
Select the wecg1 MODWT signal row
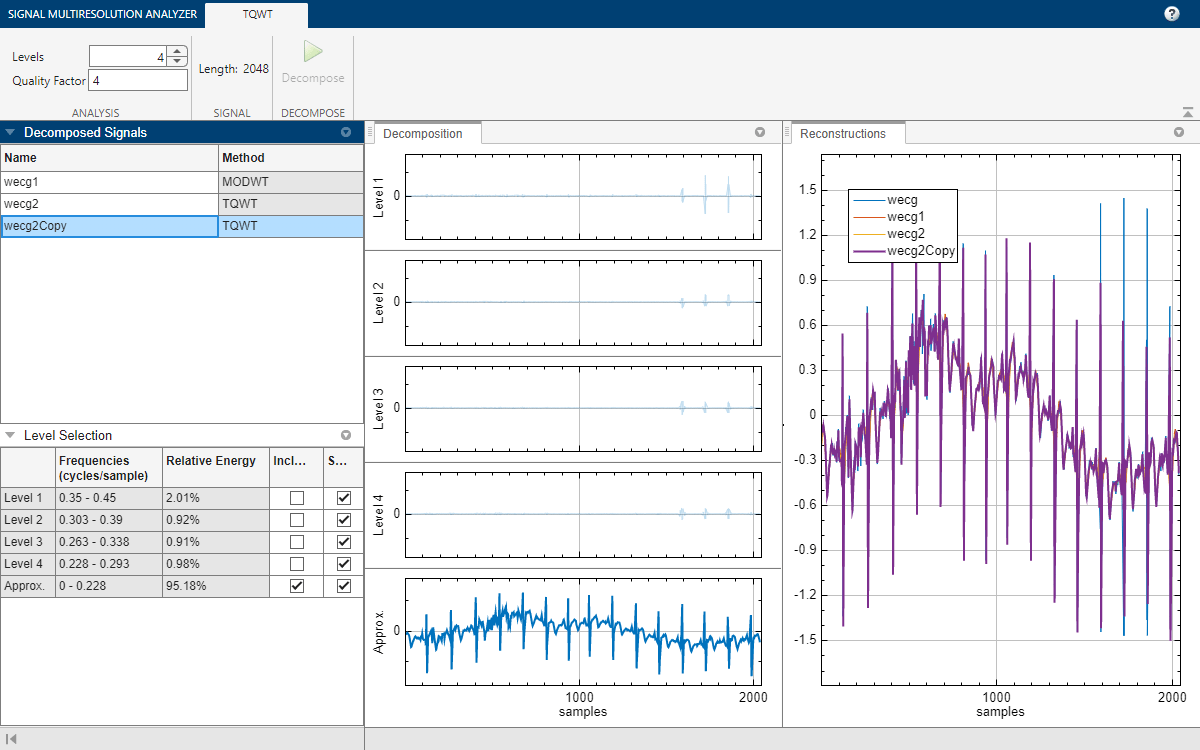tap(110, 182)
